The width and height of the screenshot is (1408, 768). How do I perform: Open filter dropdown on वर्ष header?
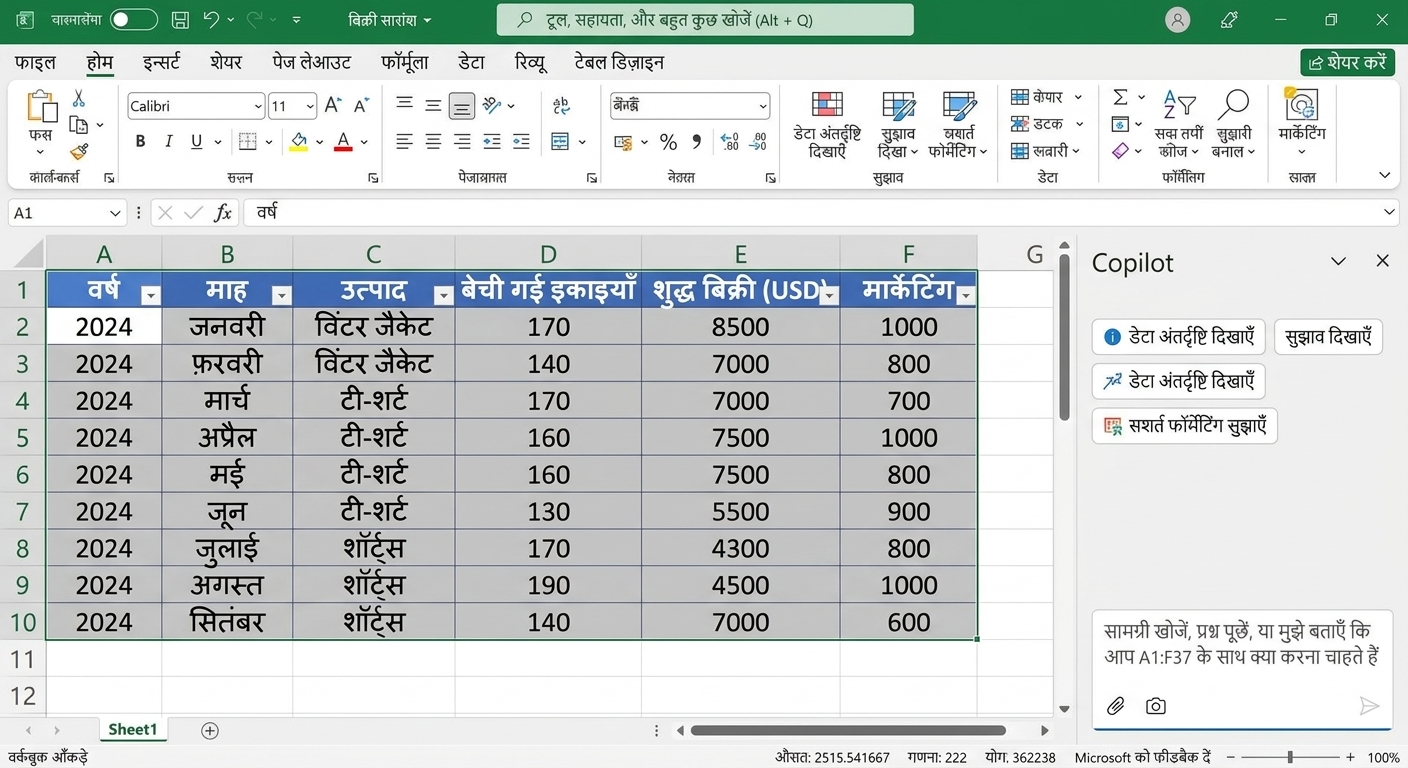(x=151, y=295)
